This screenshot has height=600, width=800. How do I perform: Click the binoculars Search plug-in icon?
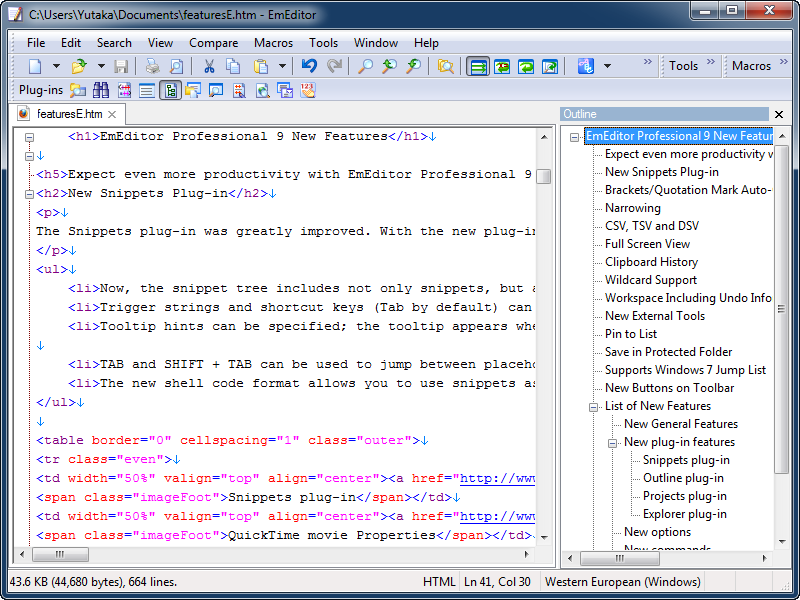click(101, 90)
